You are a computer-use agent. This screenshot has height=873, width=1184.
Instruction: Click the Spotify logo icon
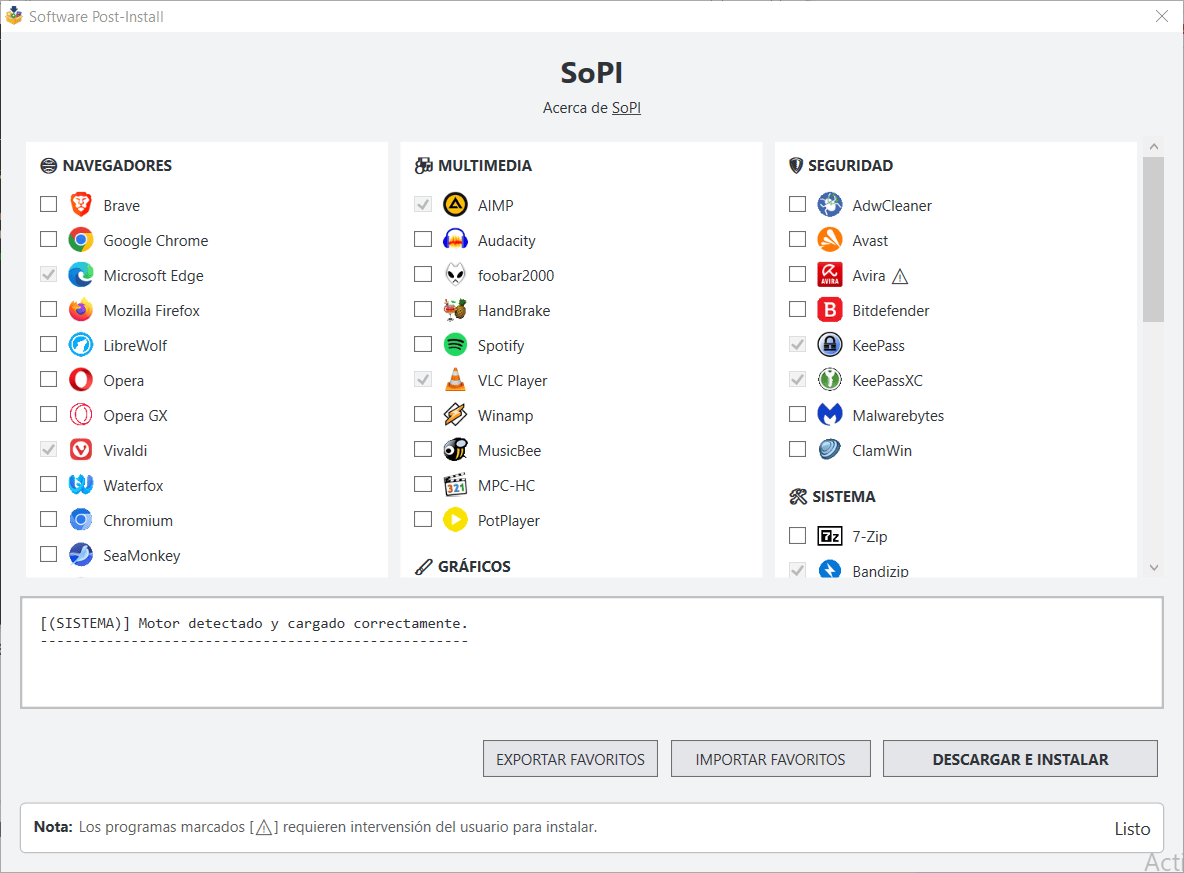(455, 345)
